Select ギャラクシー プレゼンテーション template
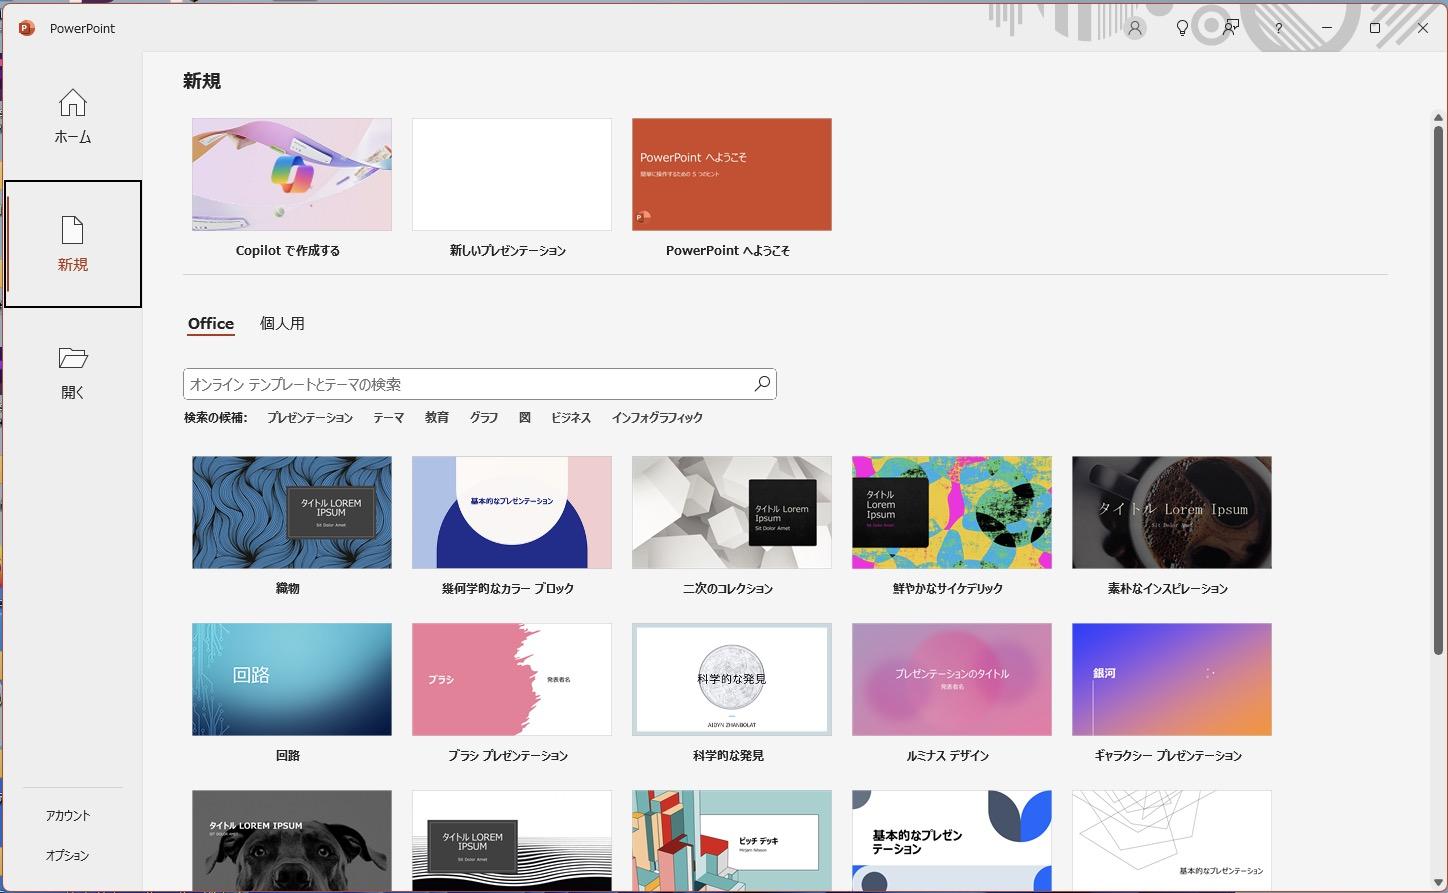This screenshot has width=1448, height=893. [1172, 680]
